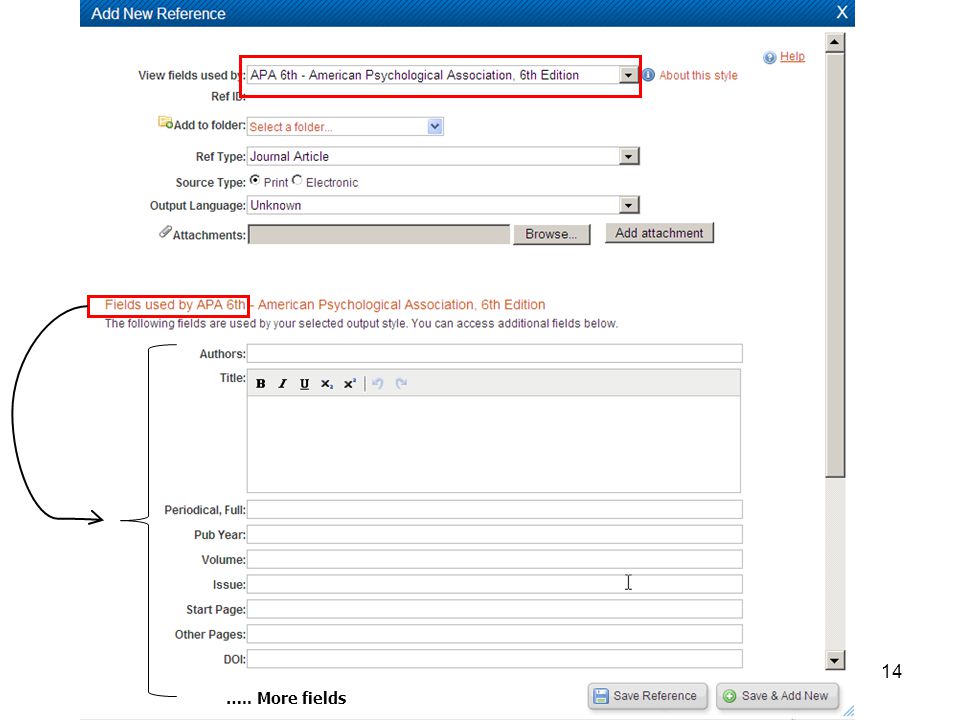Click the Attachments file path field
960x720 pixels.
pyautogui.click(x=379, y=234)
